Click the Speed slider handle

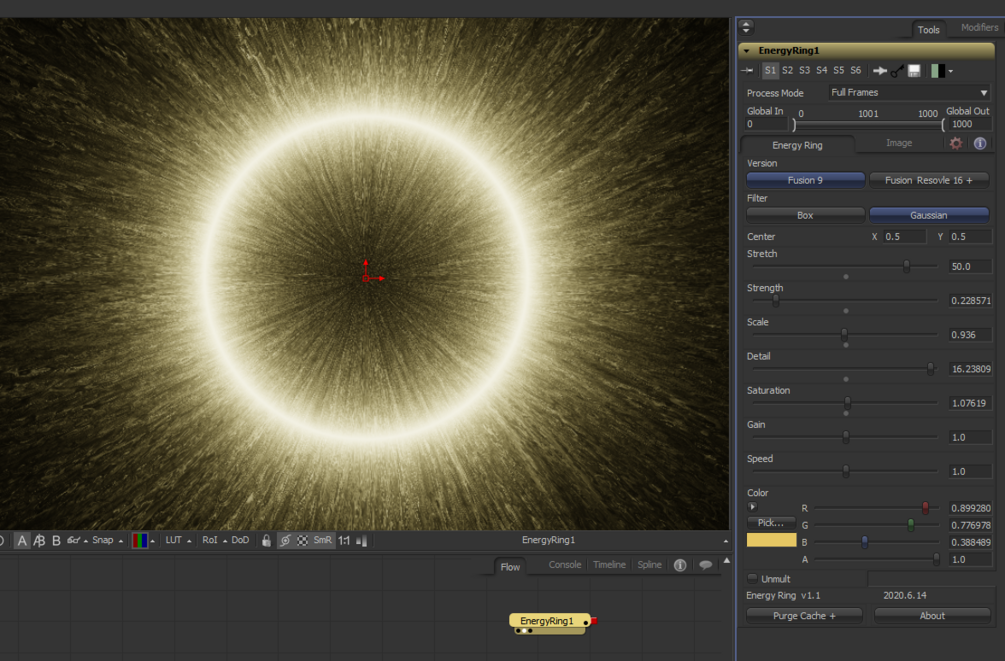point(846,471)
